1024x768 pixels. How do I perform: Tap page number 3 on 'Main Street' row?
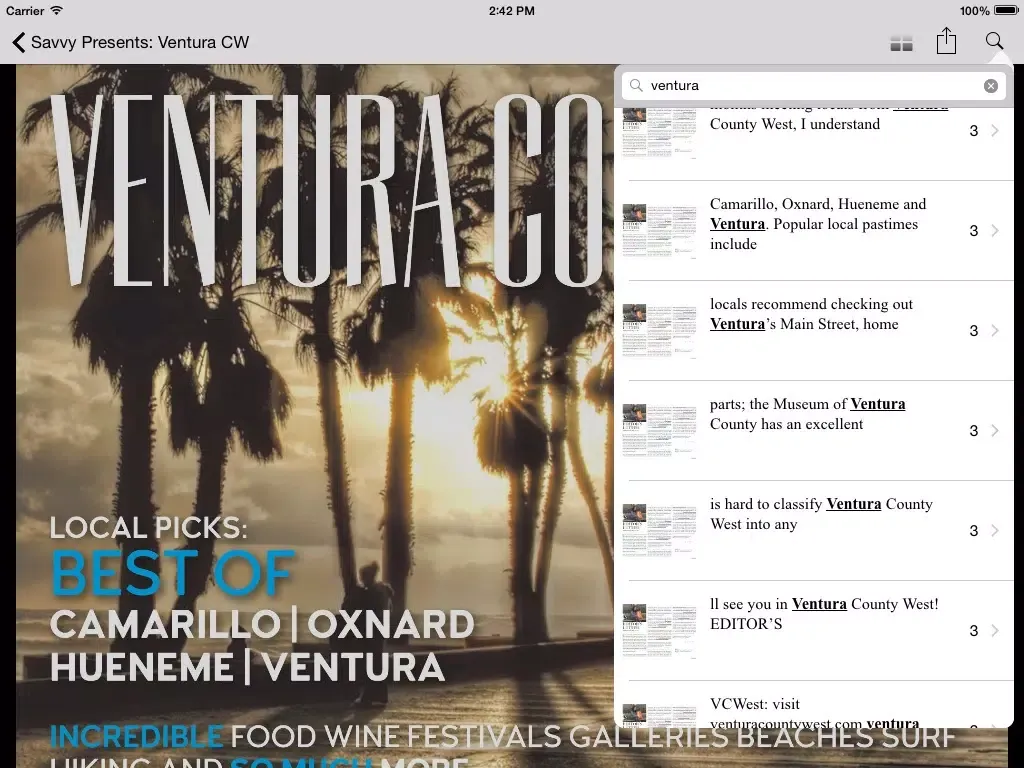tap(973, 330)
